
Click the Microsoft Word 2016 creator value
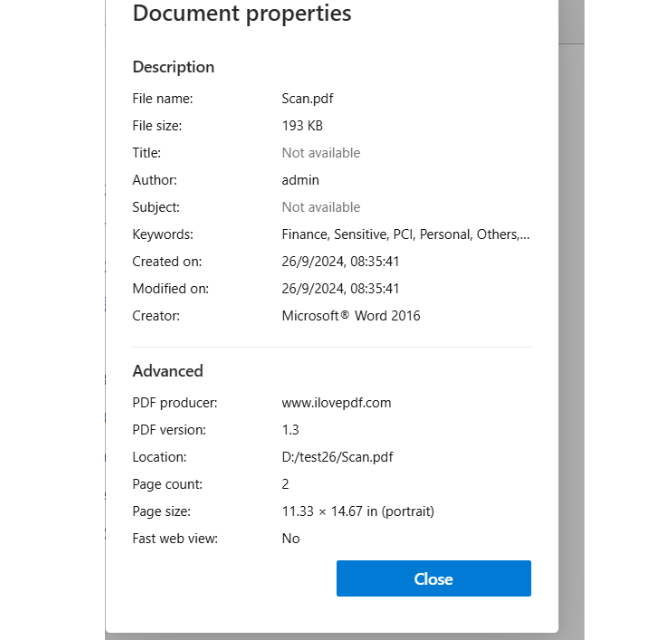(x=351, y=315)
